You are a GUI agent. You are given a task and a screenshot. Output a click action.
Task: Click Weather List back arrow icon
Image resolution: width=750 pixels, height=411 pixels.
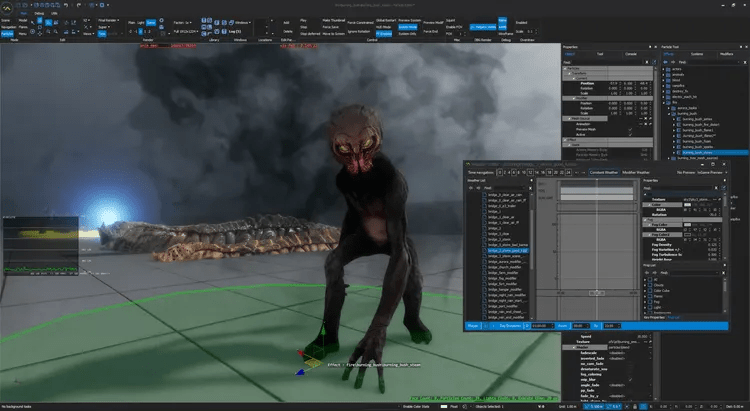tap(471, 188)
